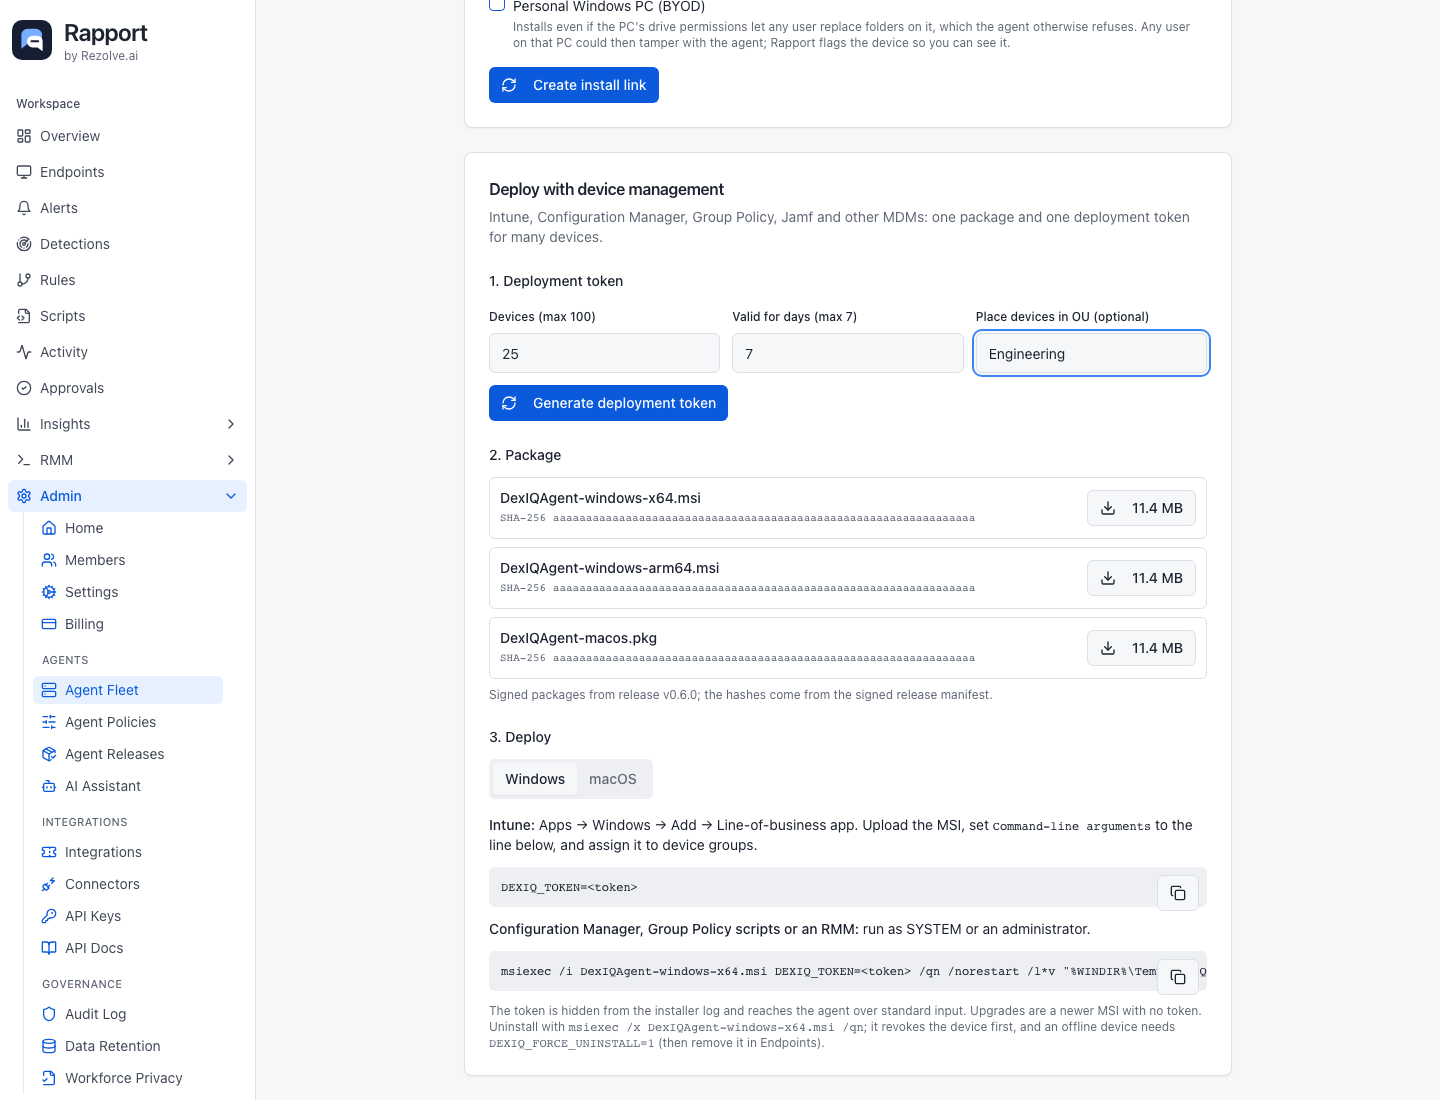Click Generate deployment token
The width and height of the screenshot is (1440, 1100).
tap(608, 403)
